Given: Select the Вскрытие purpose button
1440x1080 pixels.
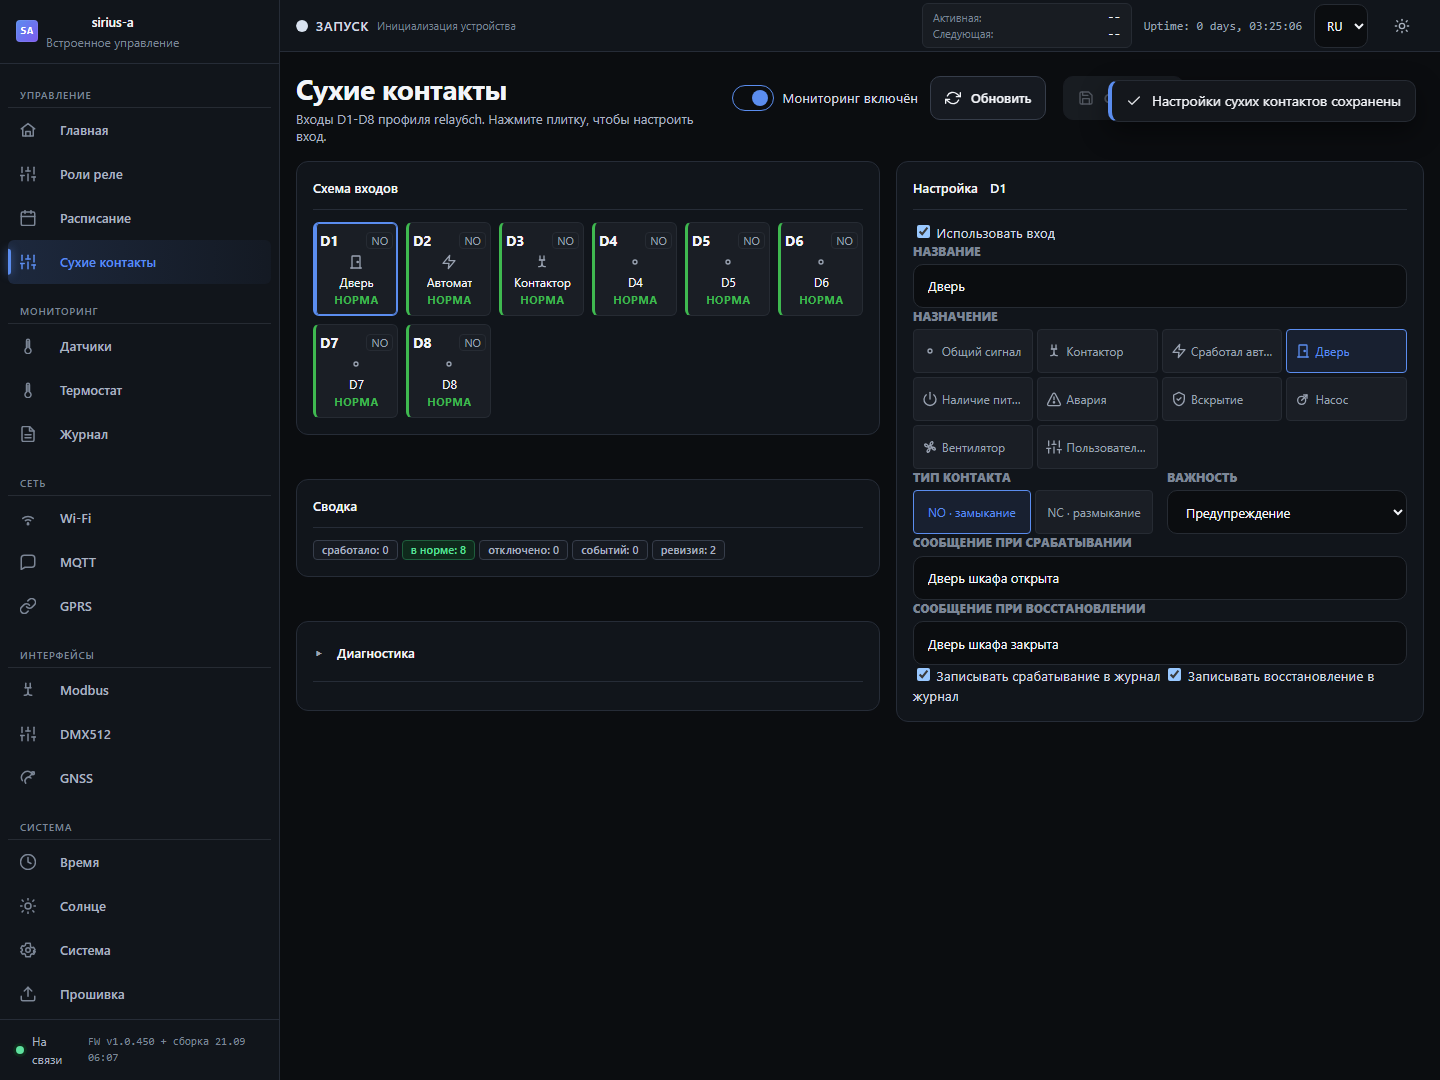Looking at the screenshot, I should 1222,399.
